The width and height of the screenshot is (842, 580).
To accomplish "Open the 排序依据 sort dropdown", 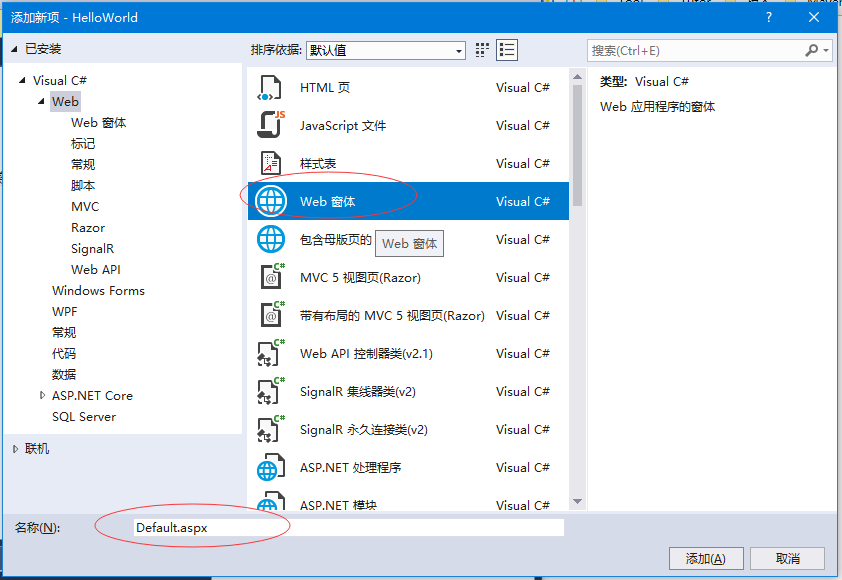I will pos(385,50).
